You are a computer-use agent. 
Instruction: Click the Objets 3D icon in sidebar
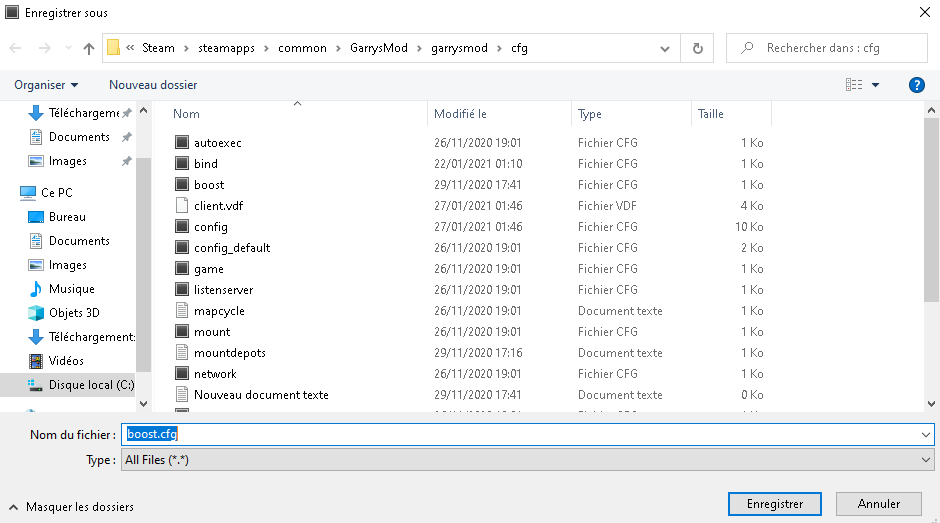(x=36, y=313)
